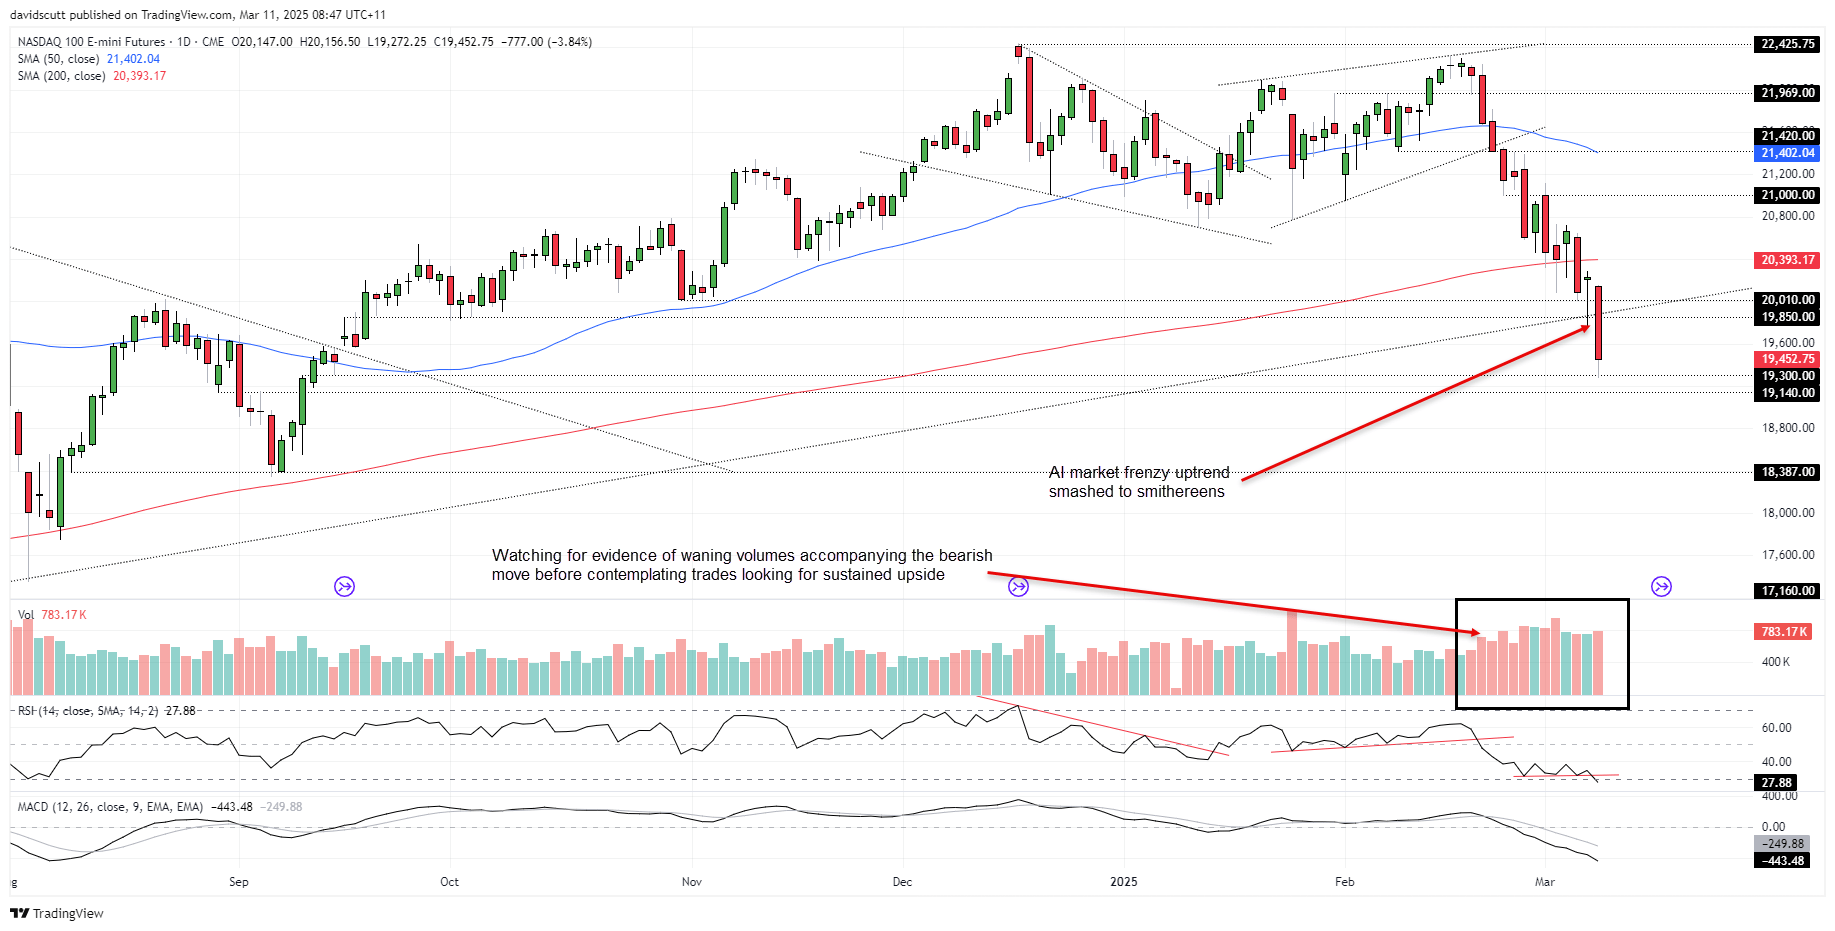Click the 18,387.00 price label
The width and height of the screenshot is (1835, 931).
pos(1788,472)
